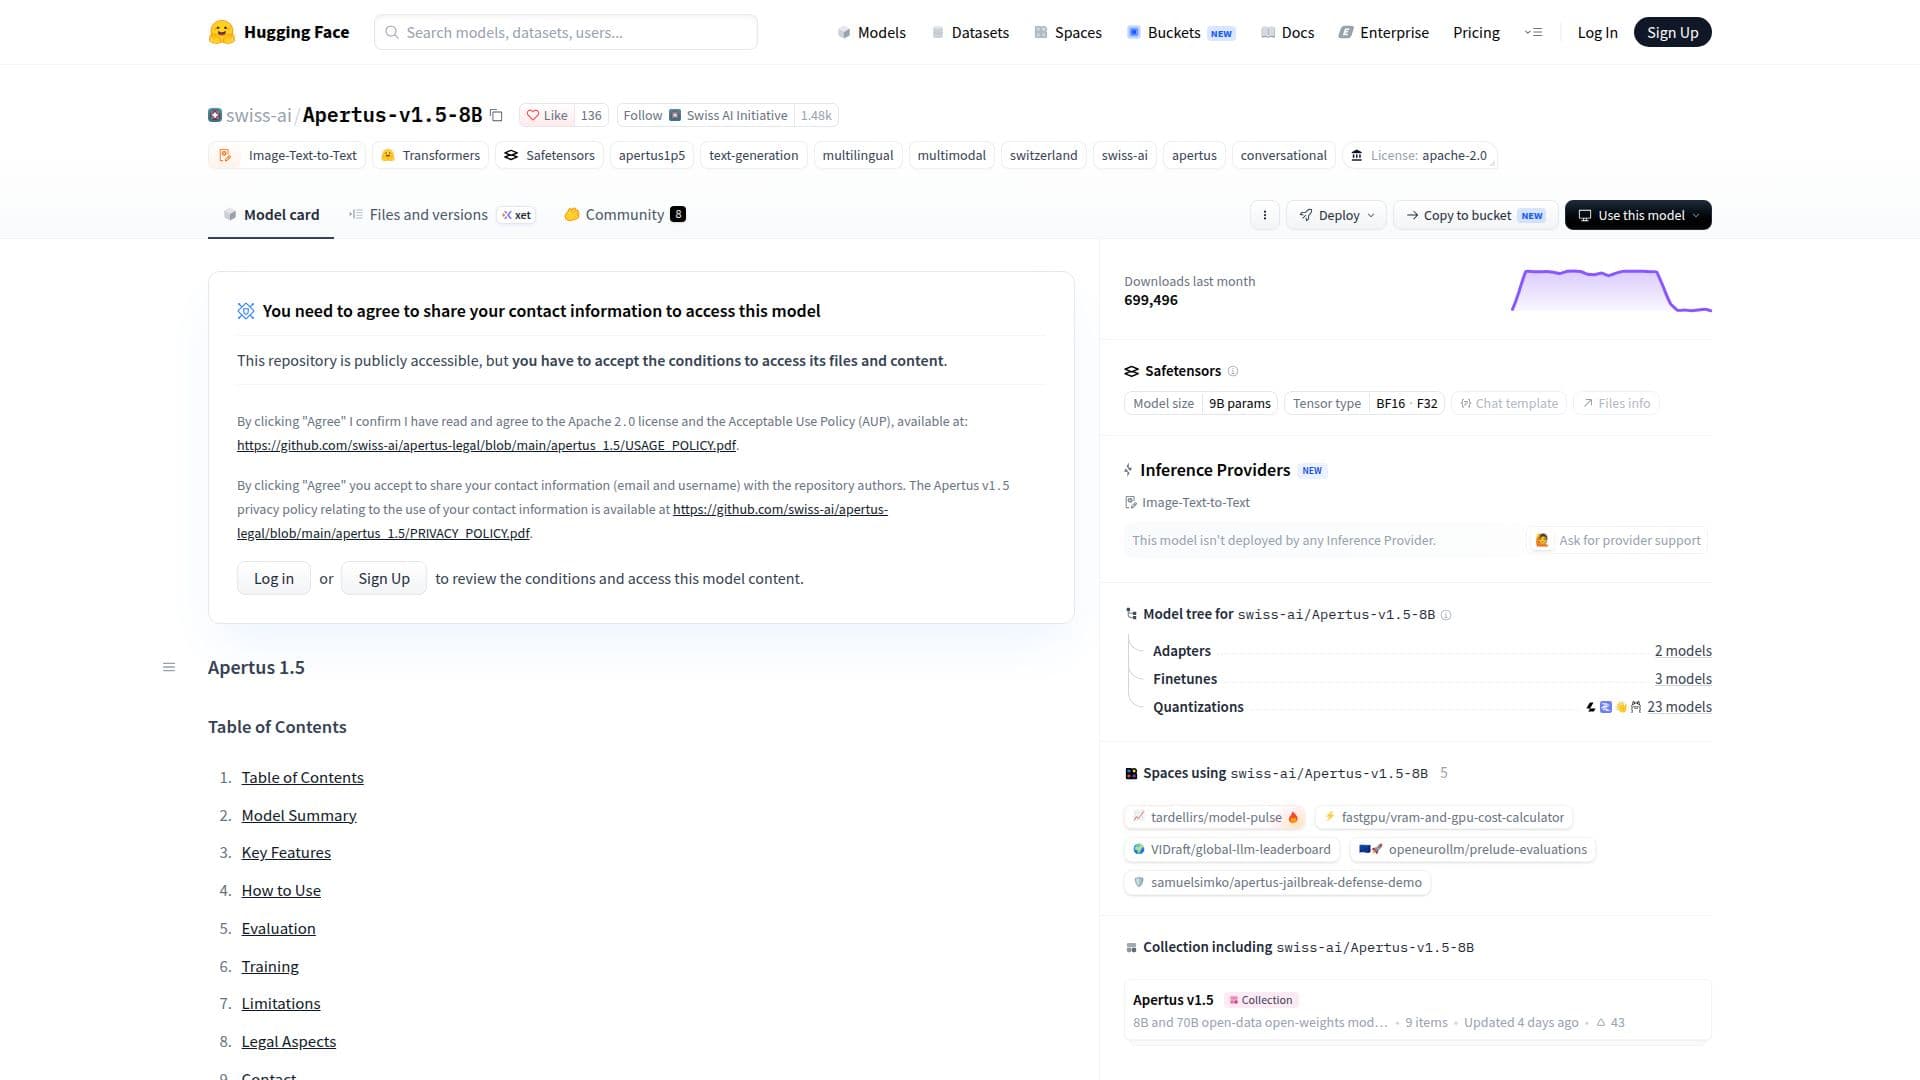Open the multilingual tag
The image size is (1920, 1080).
(857, 155)
